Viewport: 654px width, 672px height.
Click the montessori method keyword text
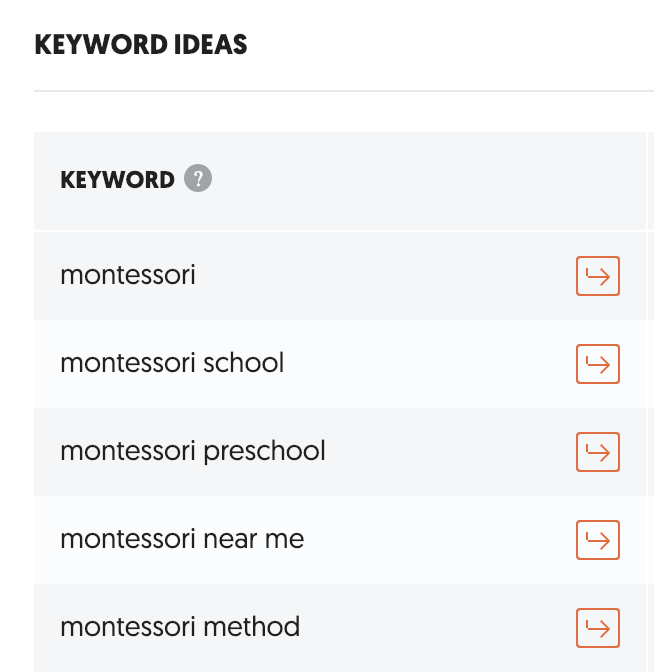(180, 627)
